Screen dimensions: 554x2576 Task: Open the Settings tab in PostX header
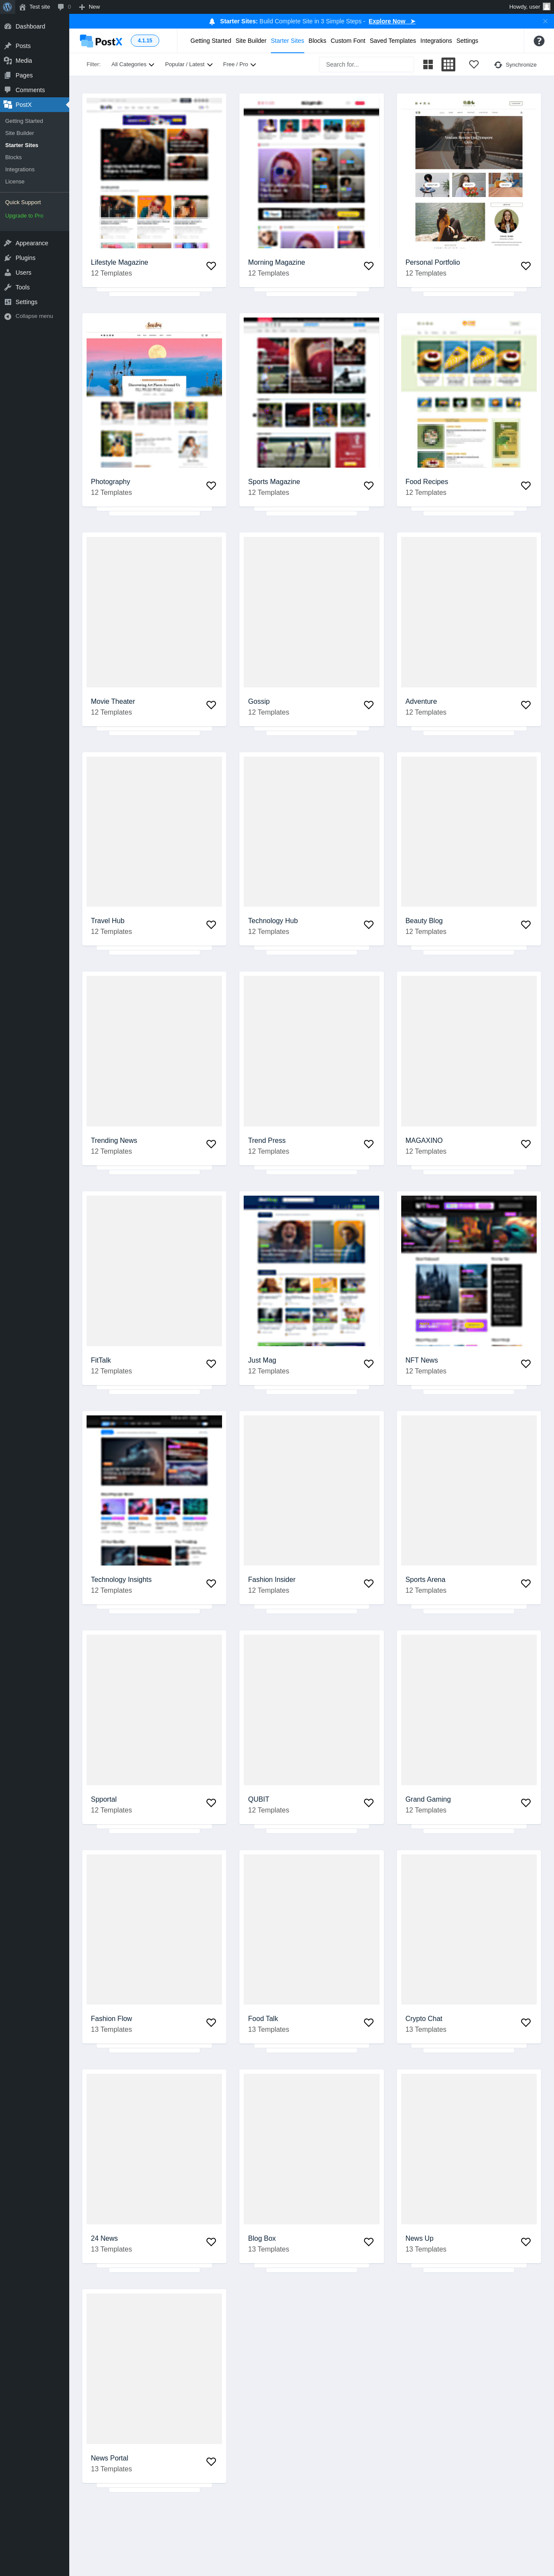click(467, 41)
